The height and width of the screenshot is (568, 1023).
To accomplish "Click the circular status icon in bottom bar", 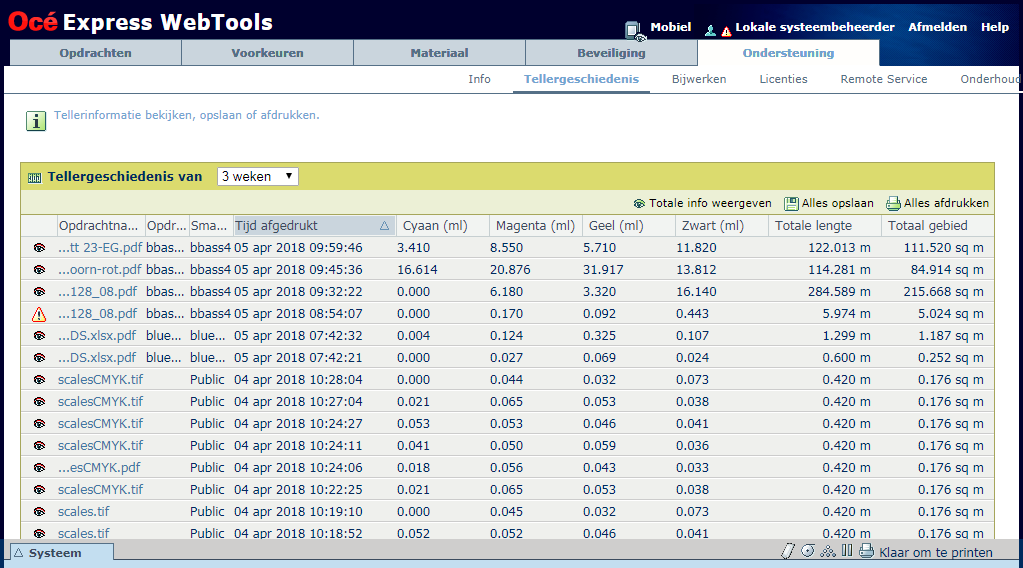I will click(808, 551).
